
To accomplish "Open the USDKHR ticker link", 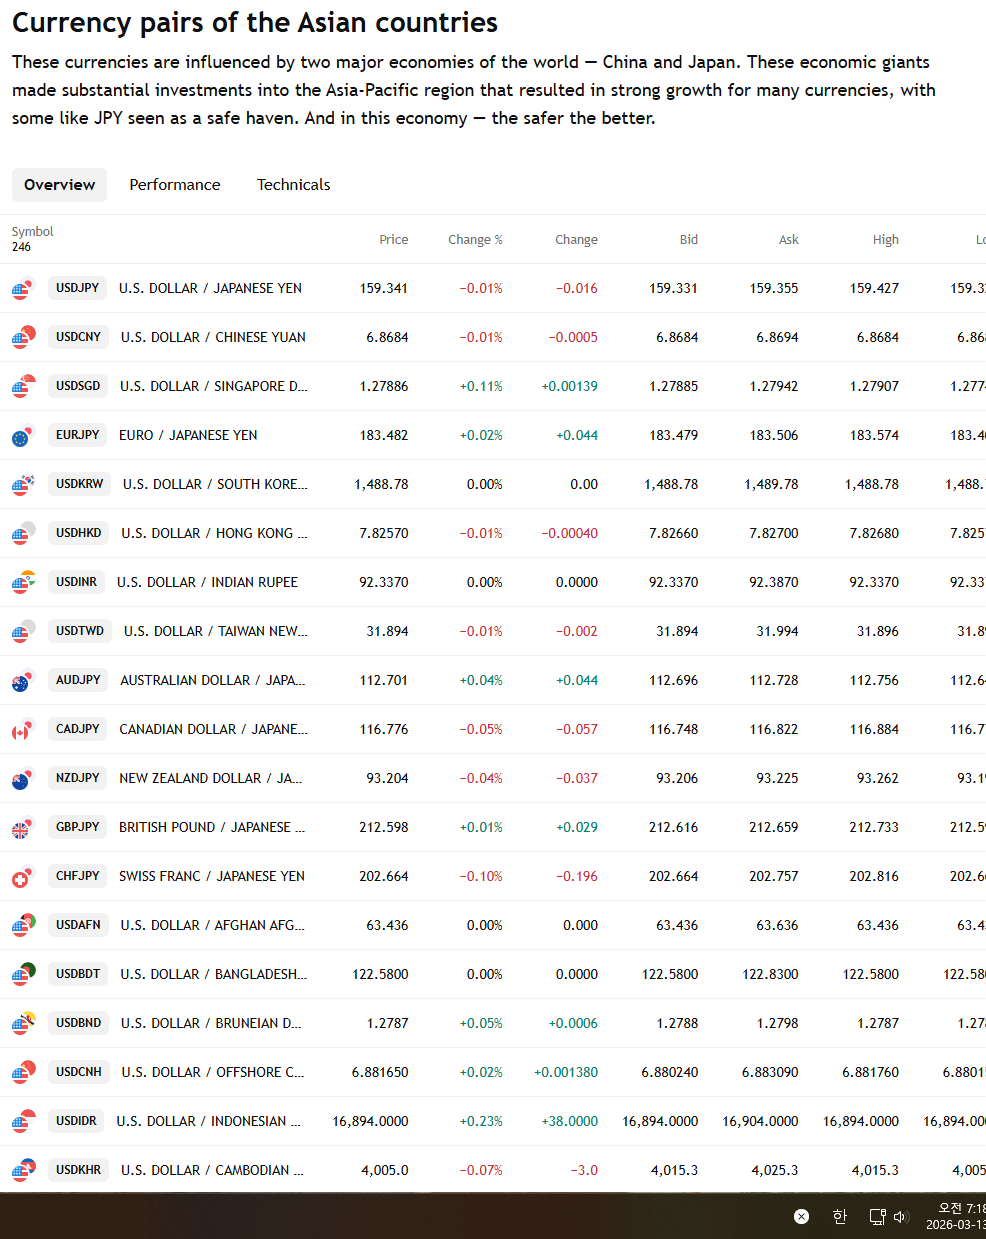I will 79,1170.
